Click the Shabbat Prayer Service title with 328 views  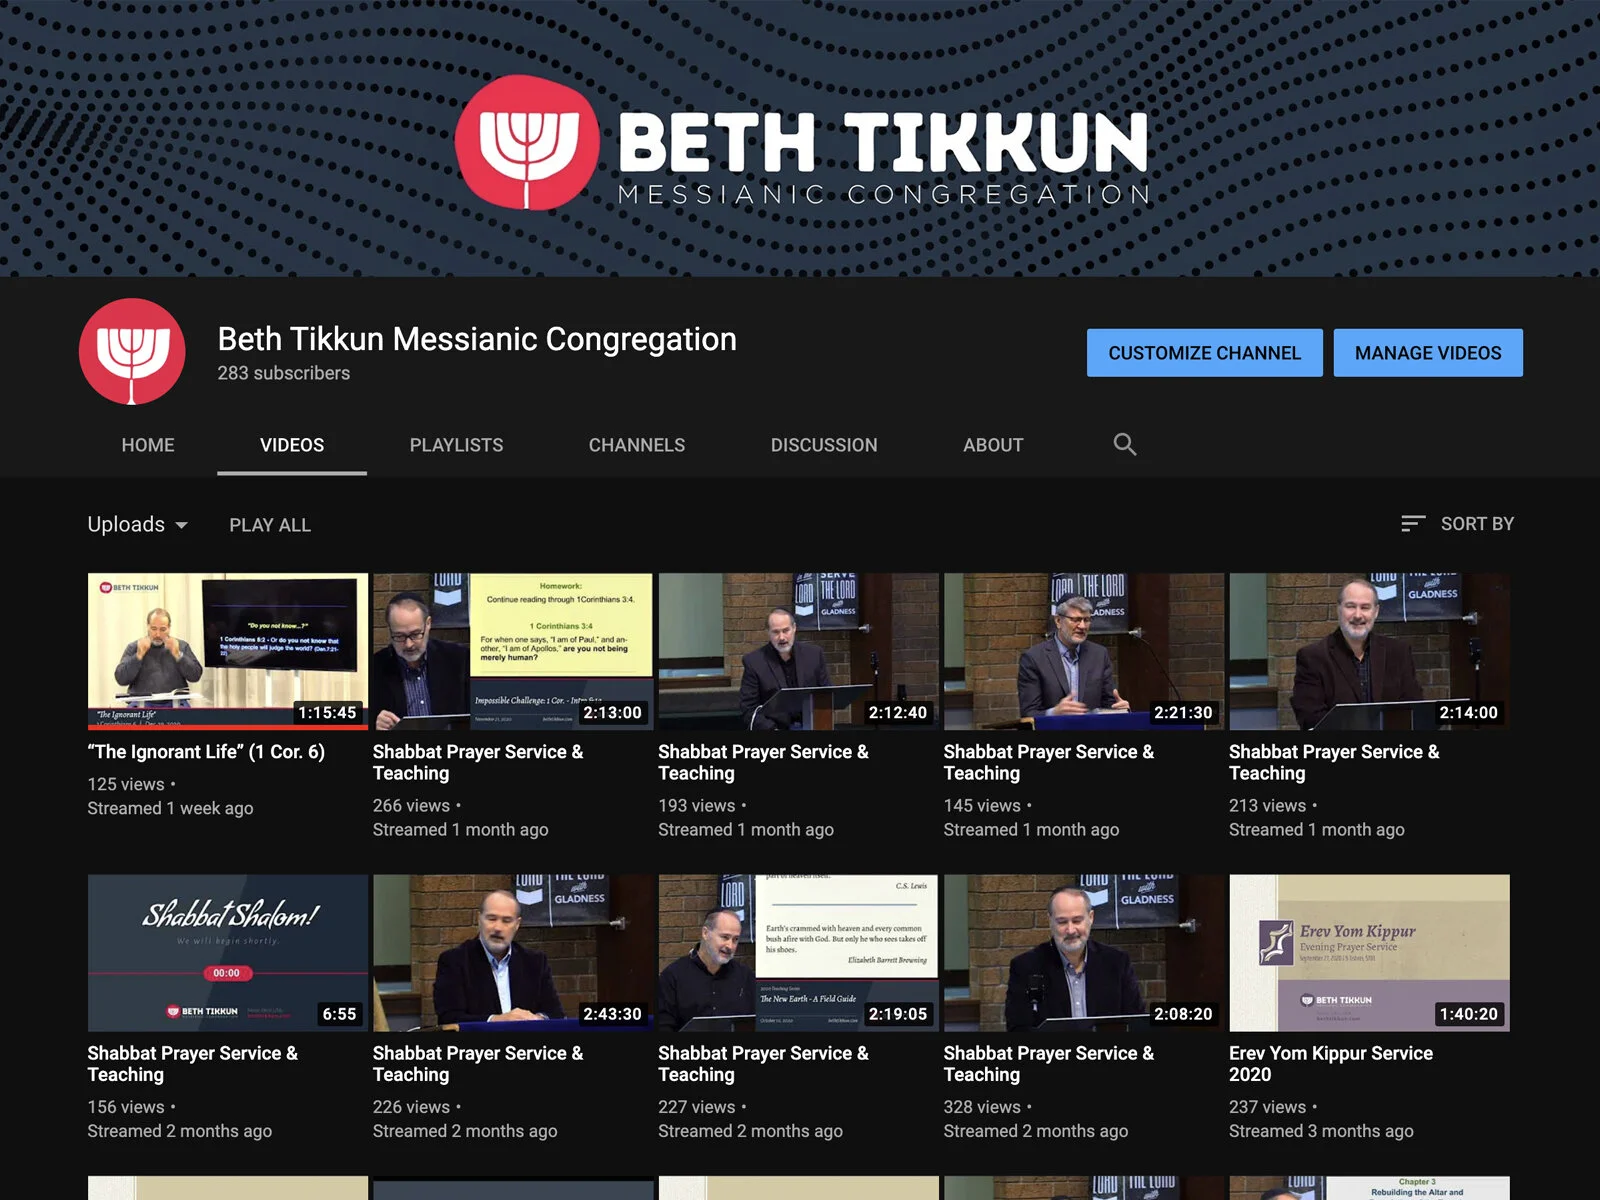1049,1064
